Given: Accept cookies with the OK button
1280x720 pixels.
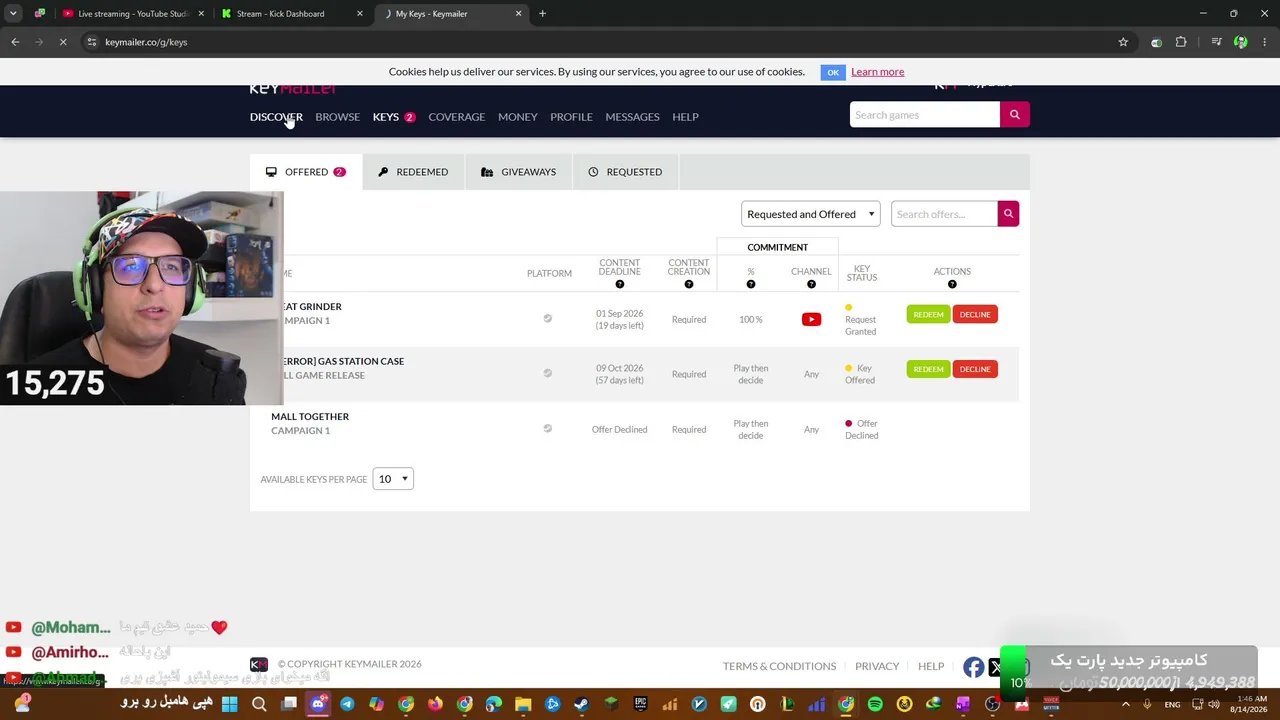Looking at the screenshot, I should (x=833, y=72).
